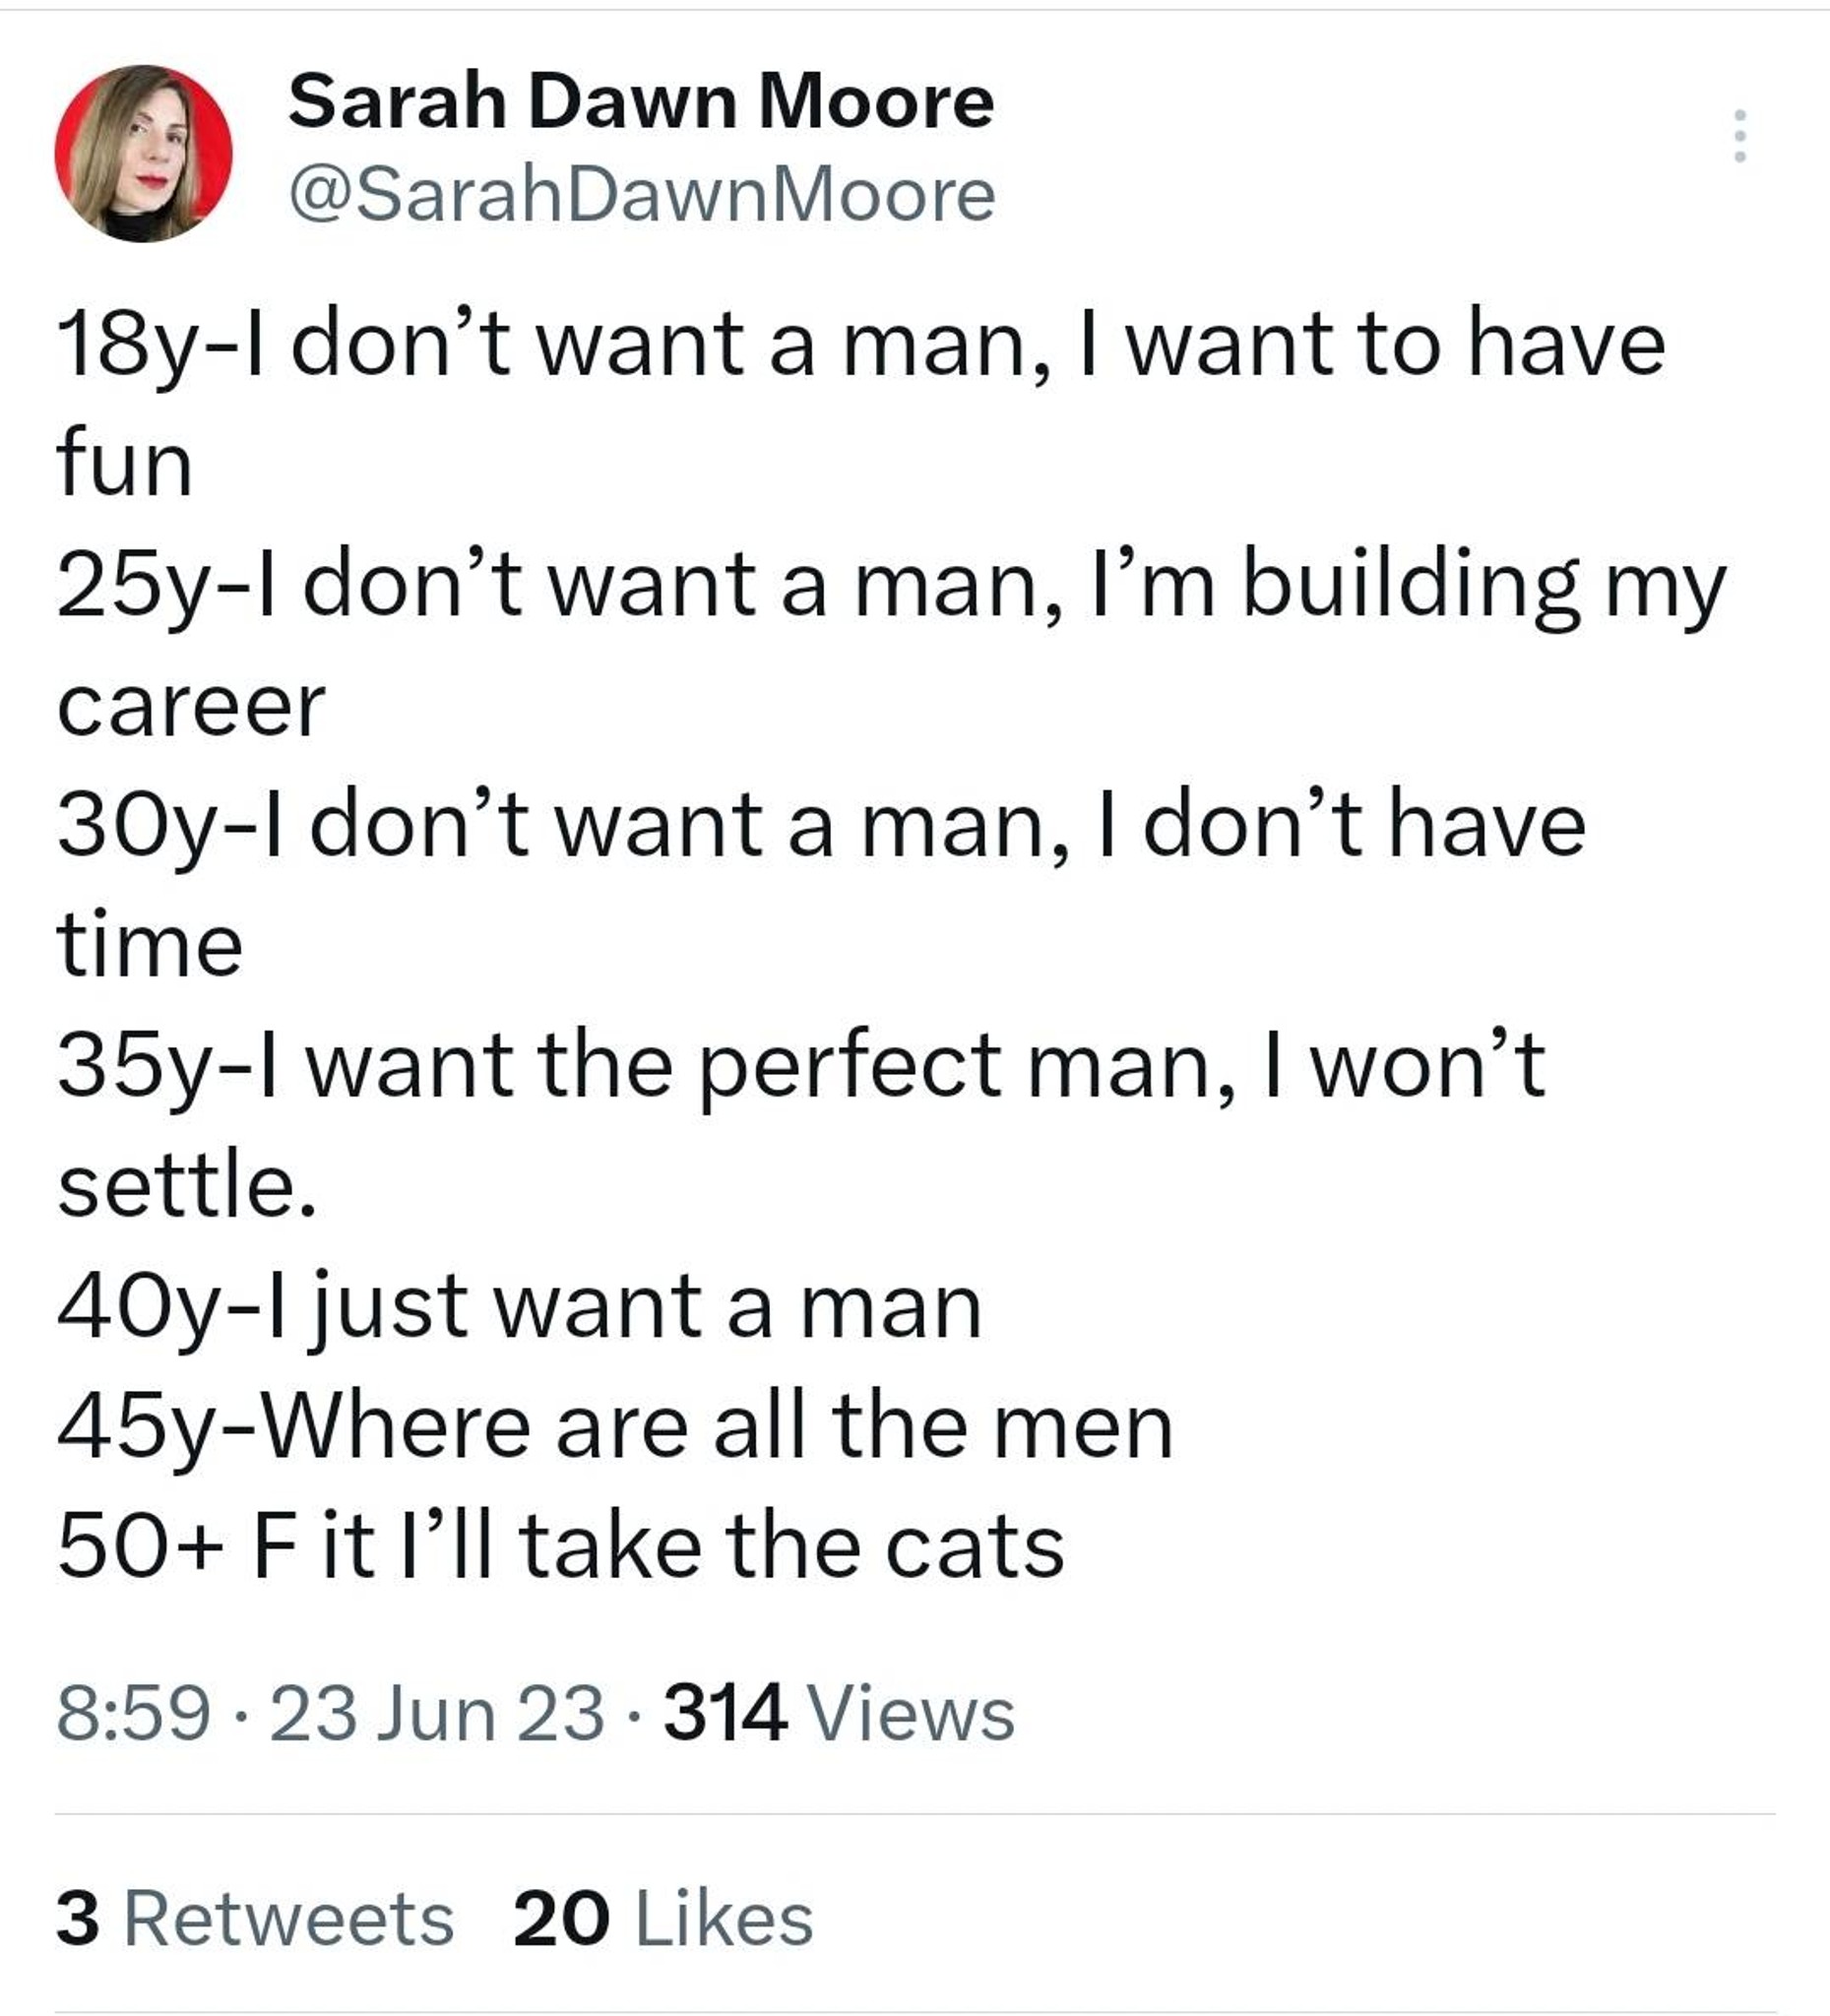Image resolution: width=1830 pixels, height=2016 pixels.
Task: Open Sarah Dawn Moore's profile picture
Action: pyautogui.click(x=143, y=153)
